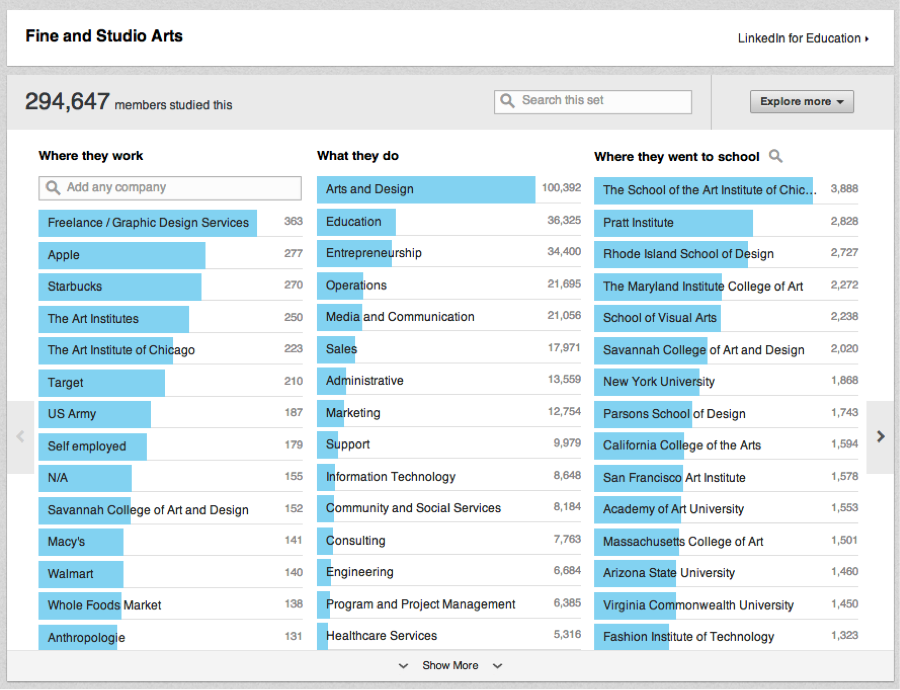Pick Information Technology in What they do
The width and height of the screenshot is (900, 690).
coord(390,477)
